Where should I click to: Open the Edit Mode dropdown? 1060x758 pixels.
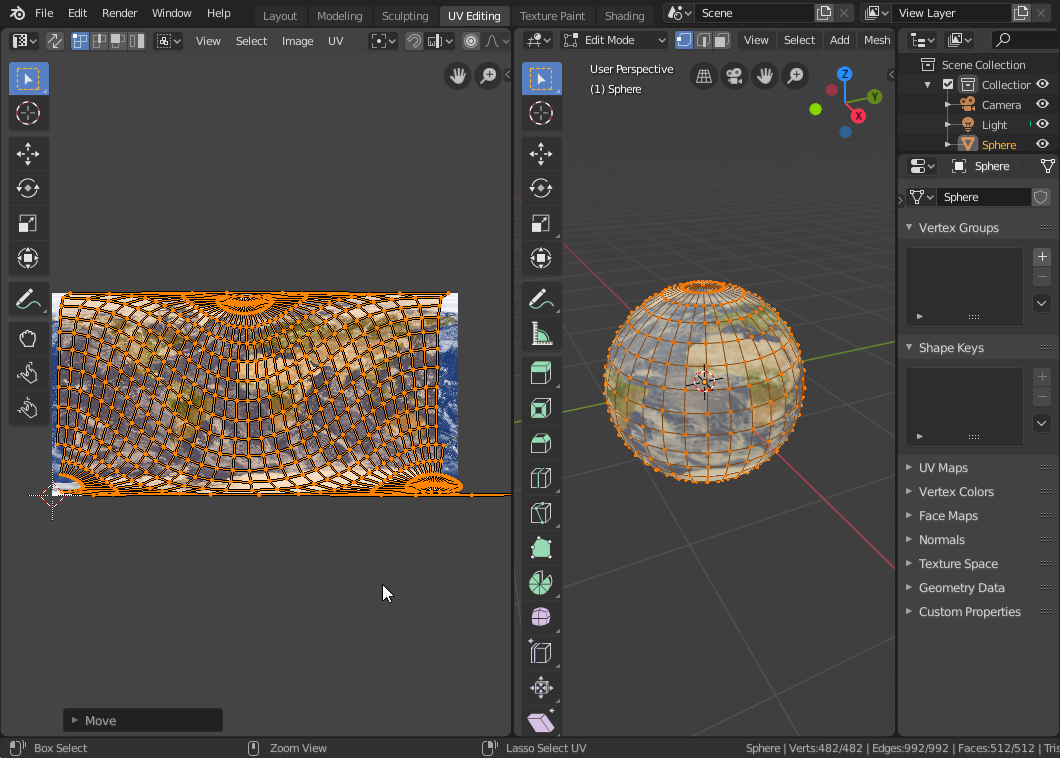[615, 41]
